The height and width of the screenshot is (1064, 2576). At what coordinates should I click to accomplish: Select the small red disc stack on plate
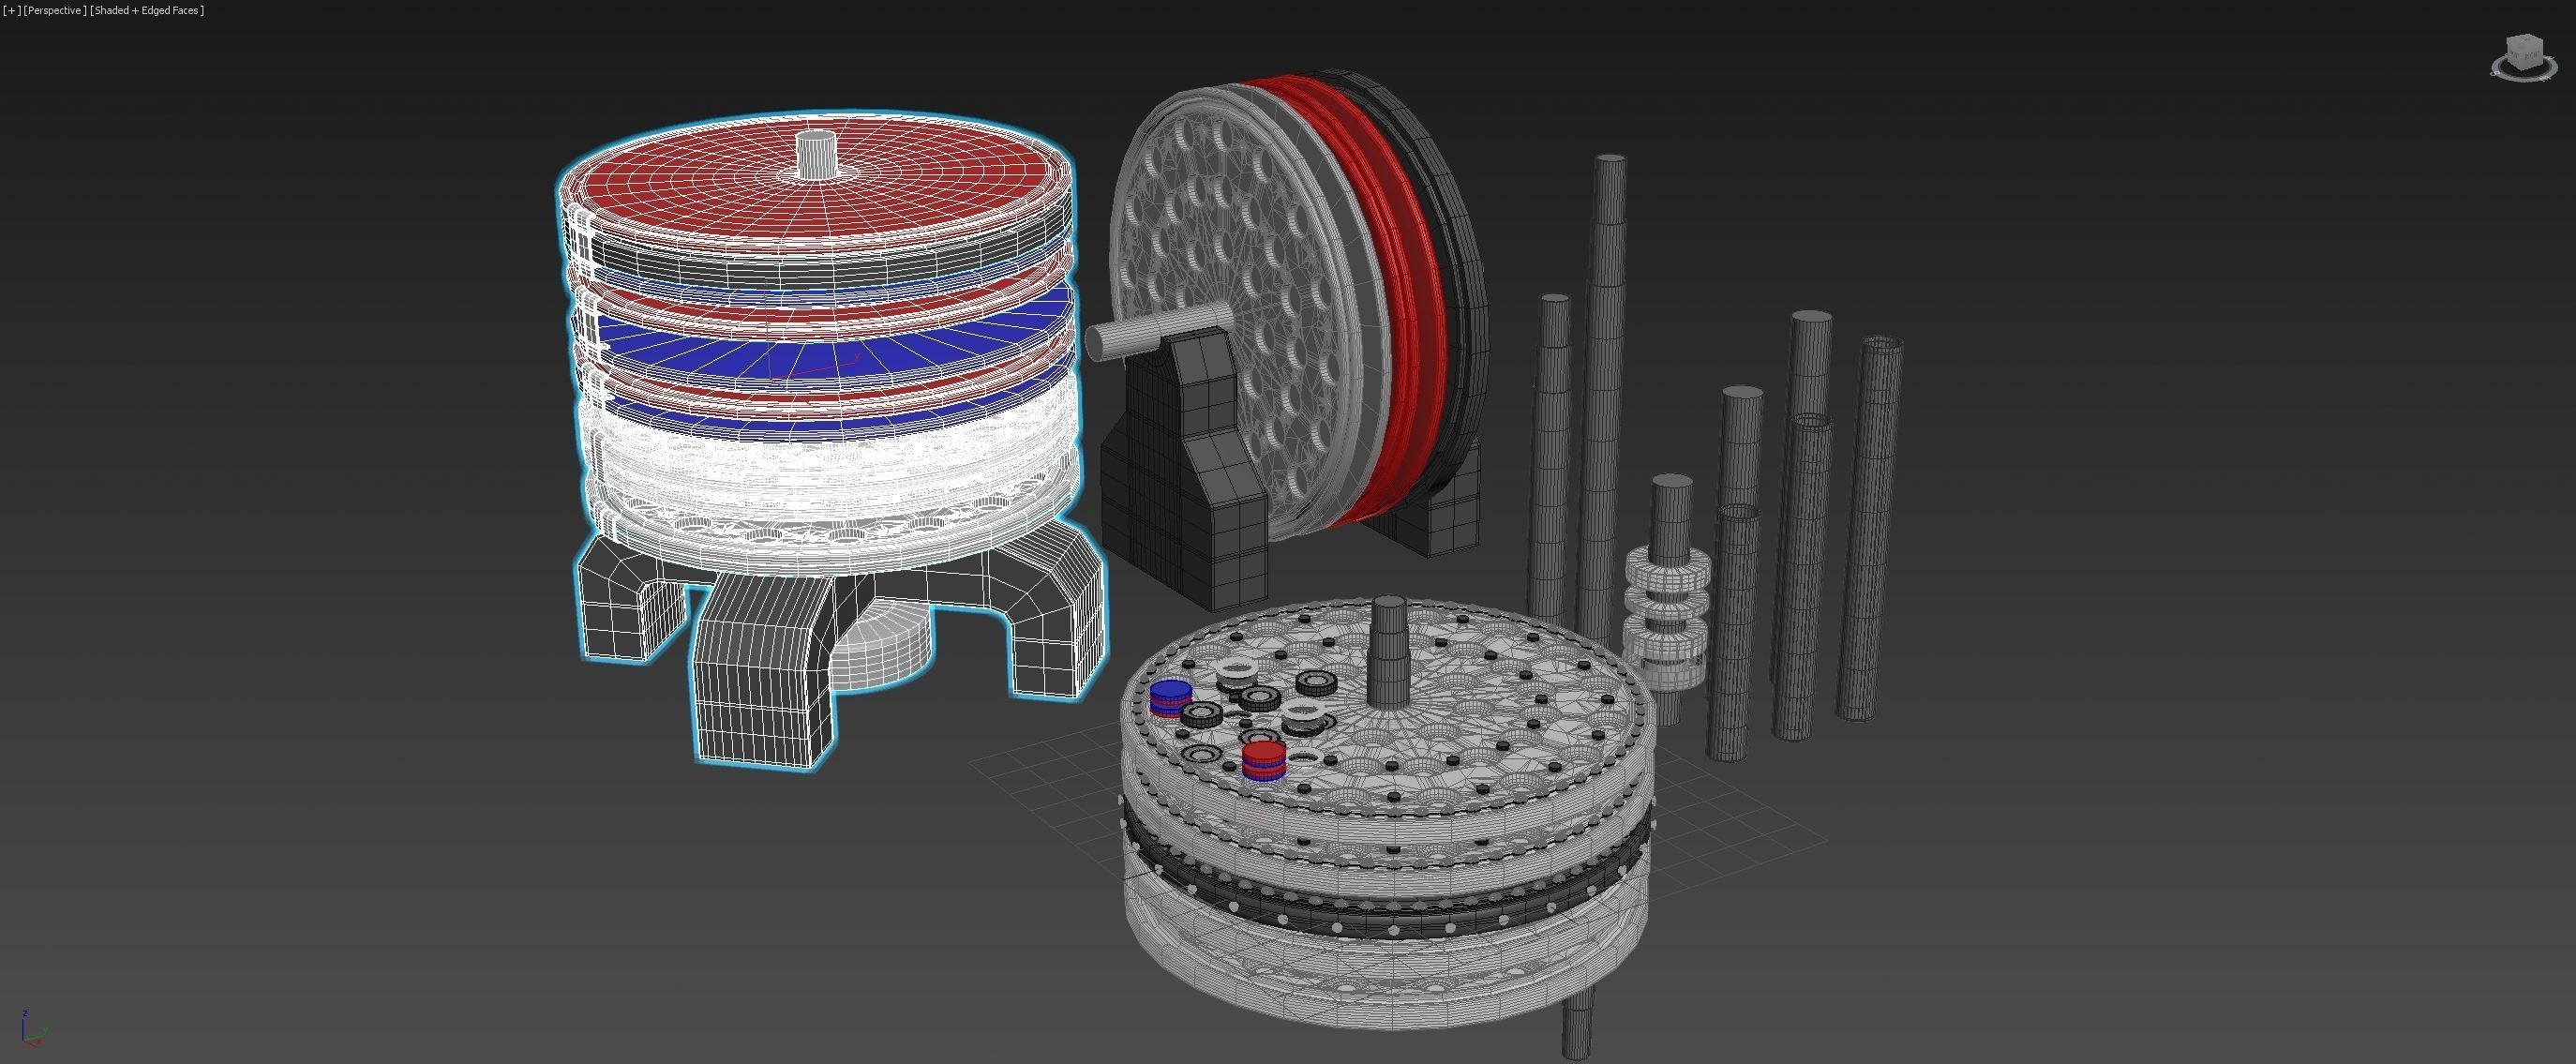pos(1264,760)
